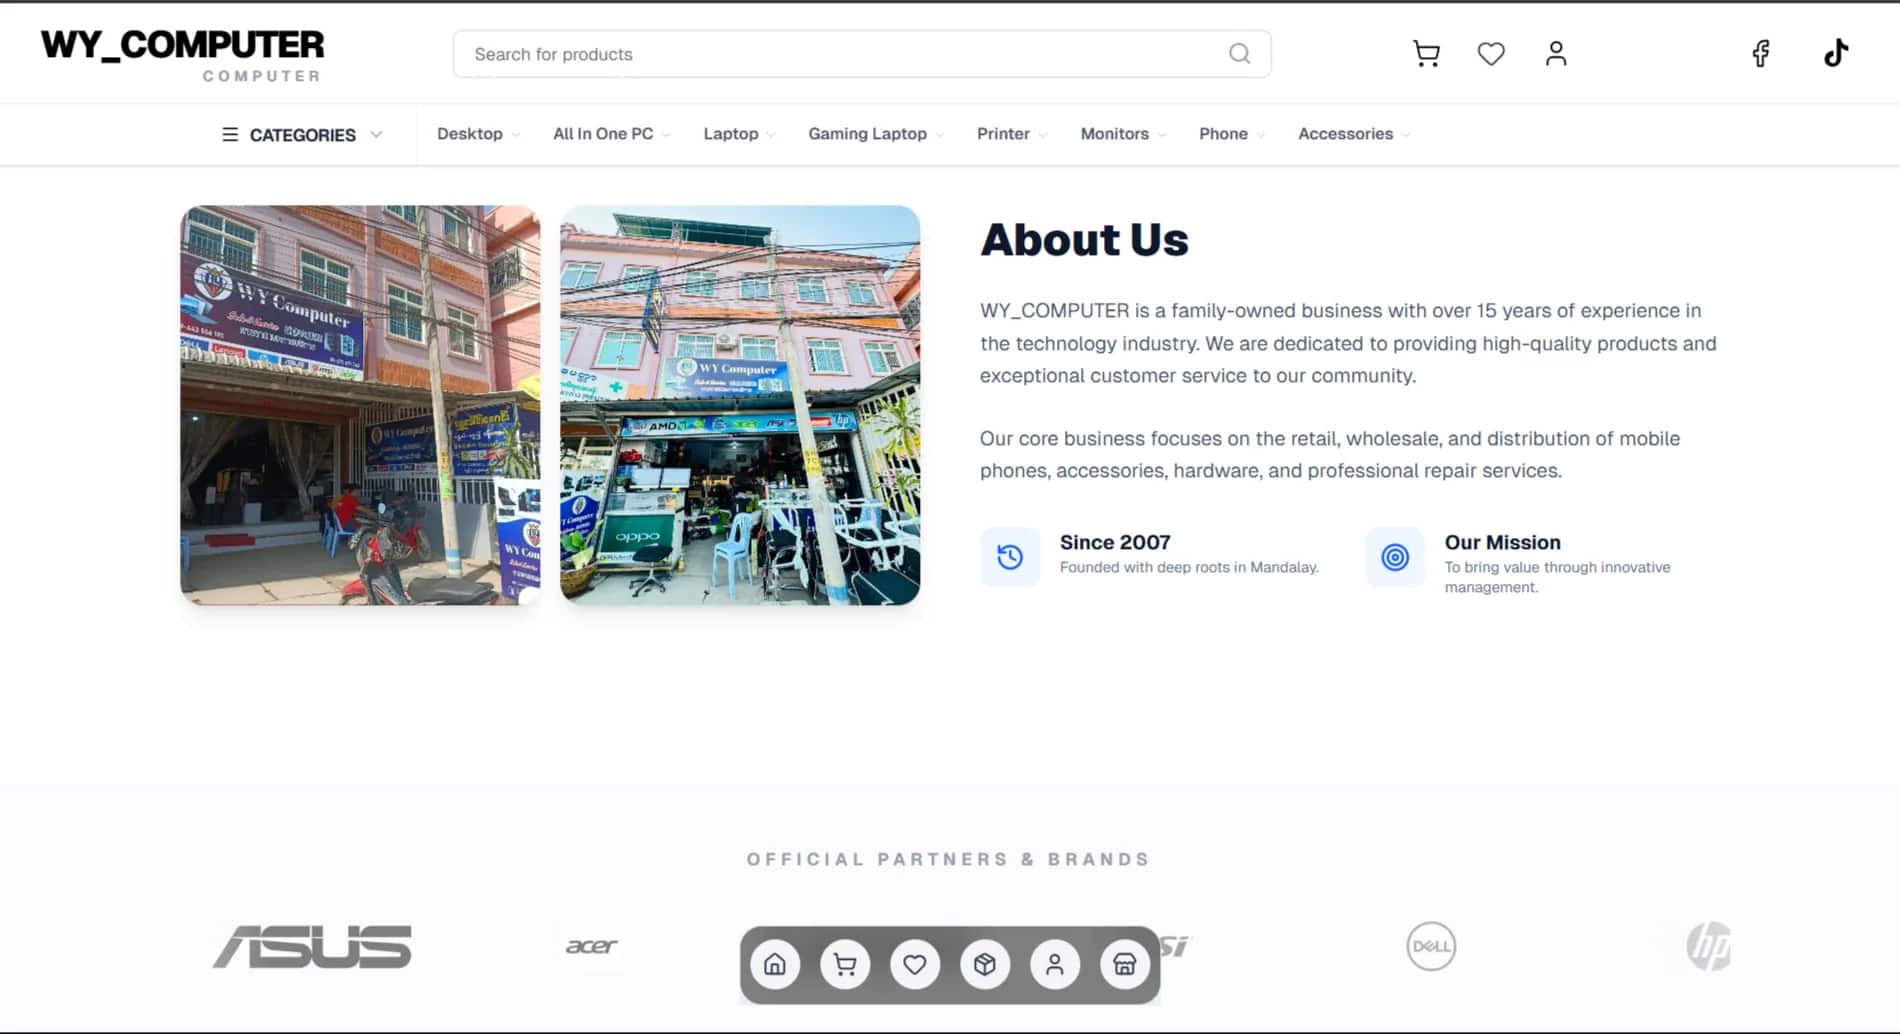Open the All In One PC nav item
The image size is (1900, 1034).
[x=603, y=134]
